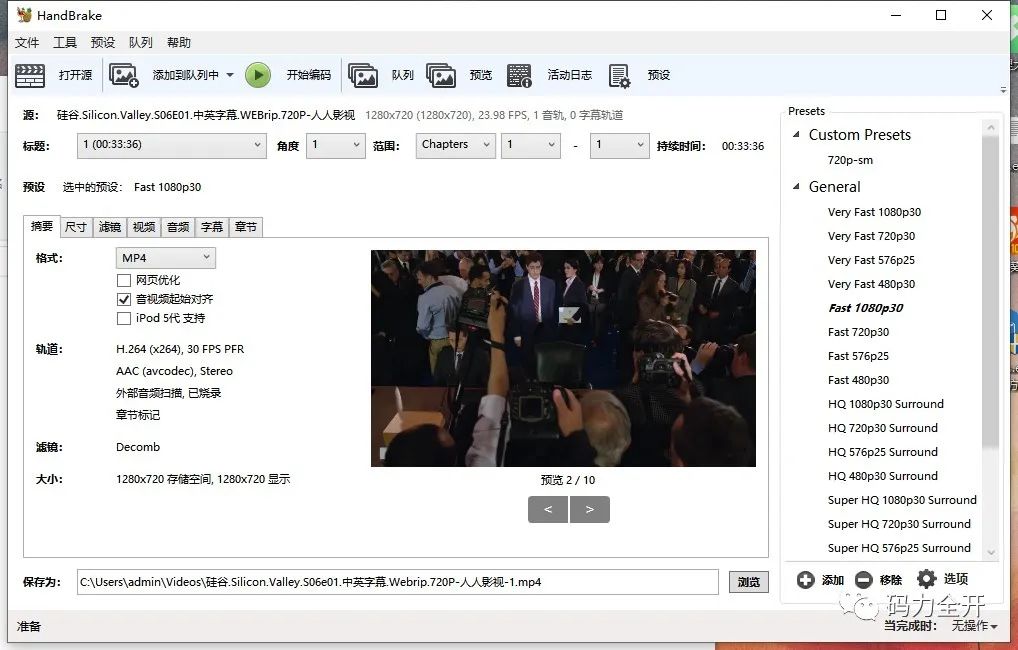The image size is (1018, 650).
Task: Switch to the 视频 tab
Action: click(144, 227)
